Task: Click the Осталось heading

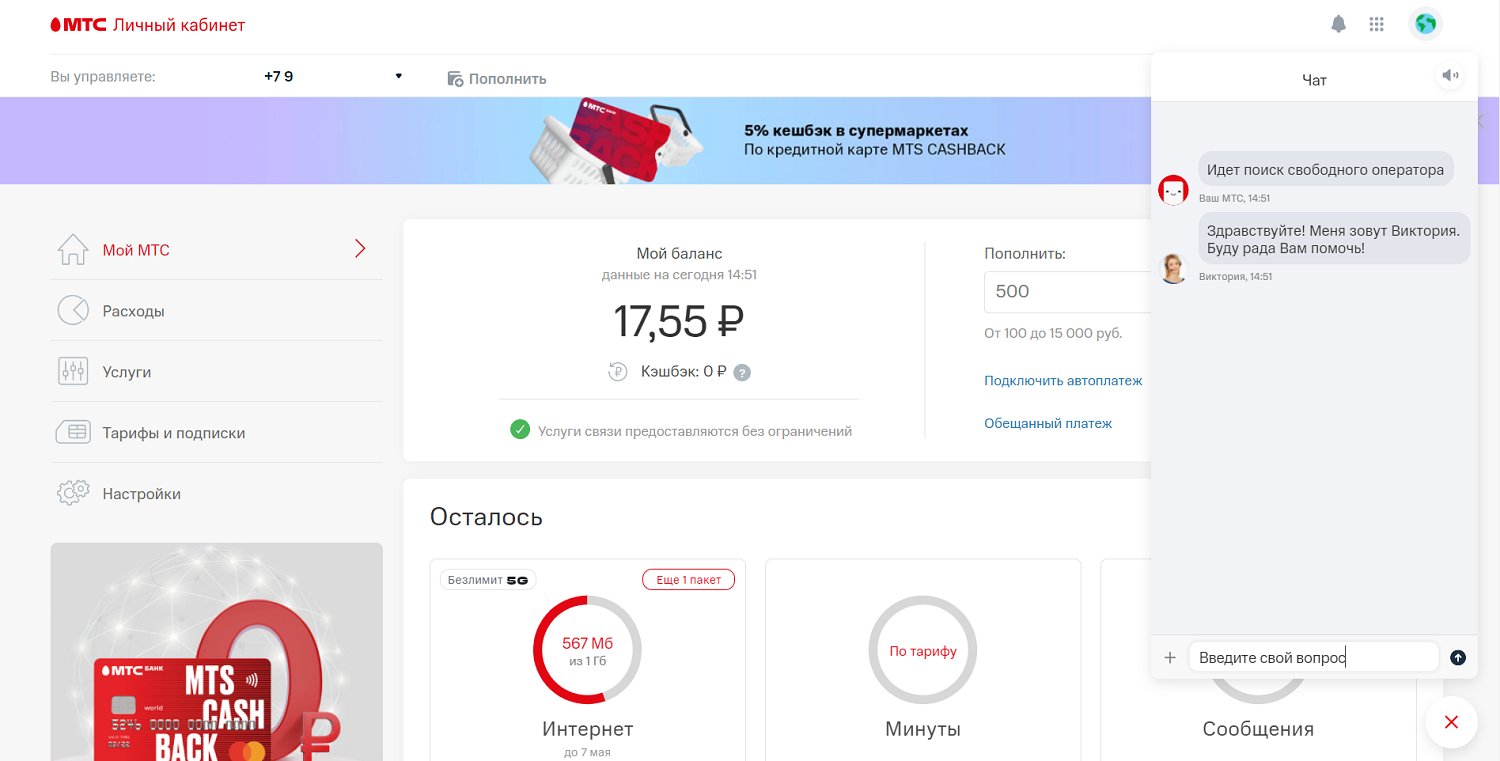Action: (x=486, y=517)
